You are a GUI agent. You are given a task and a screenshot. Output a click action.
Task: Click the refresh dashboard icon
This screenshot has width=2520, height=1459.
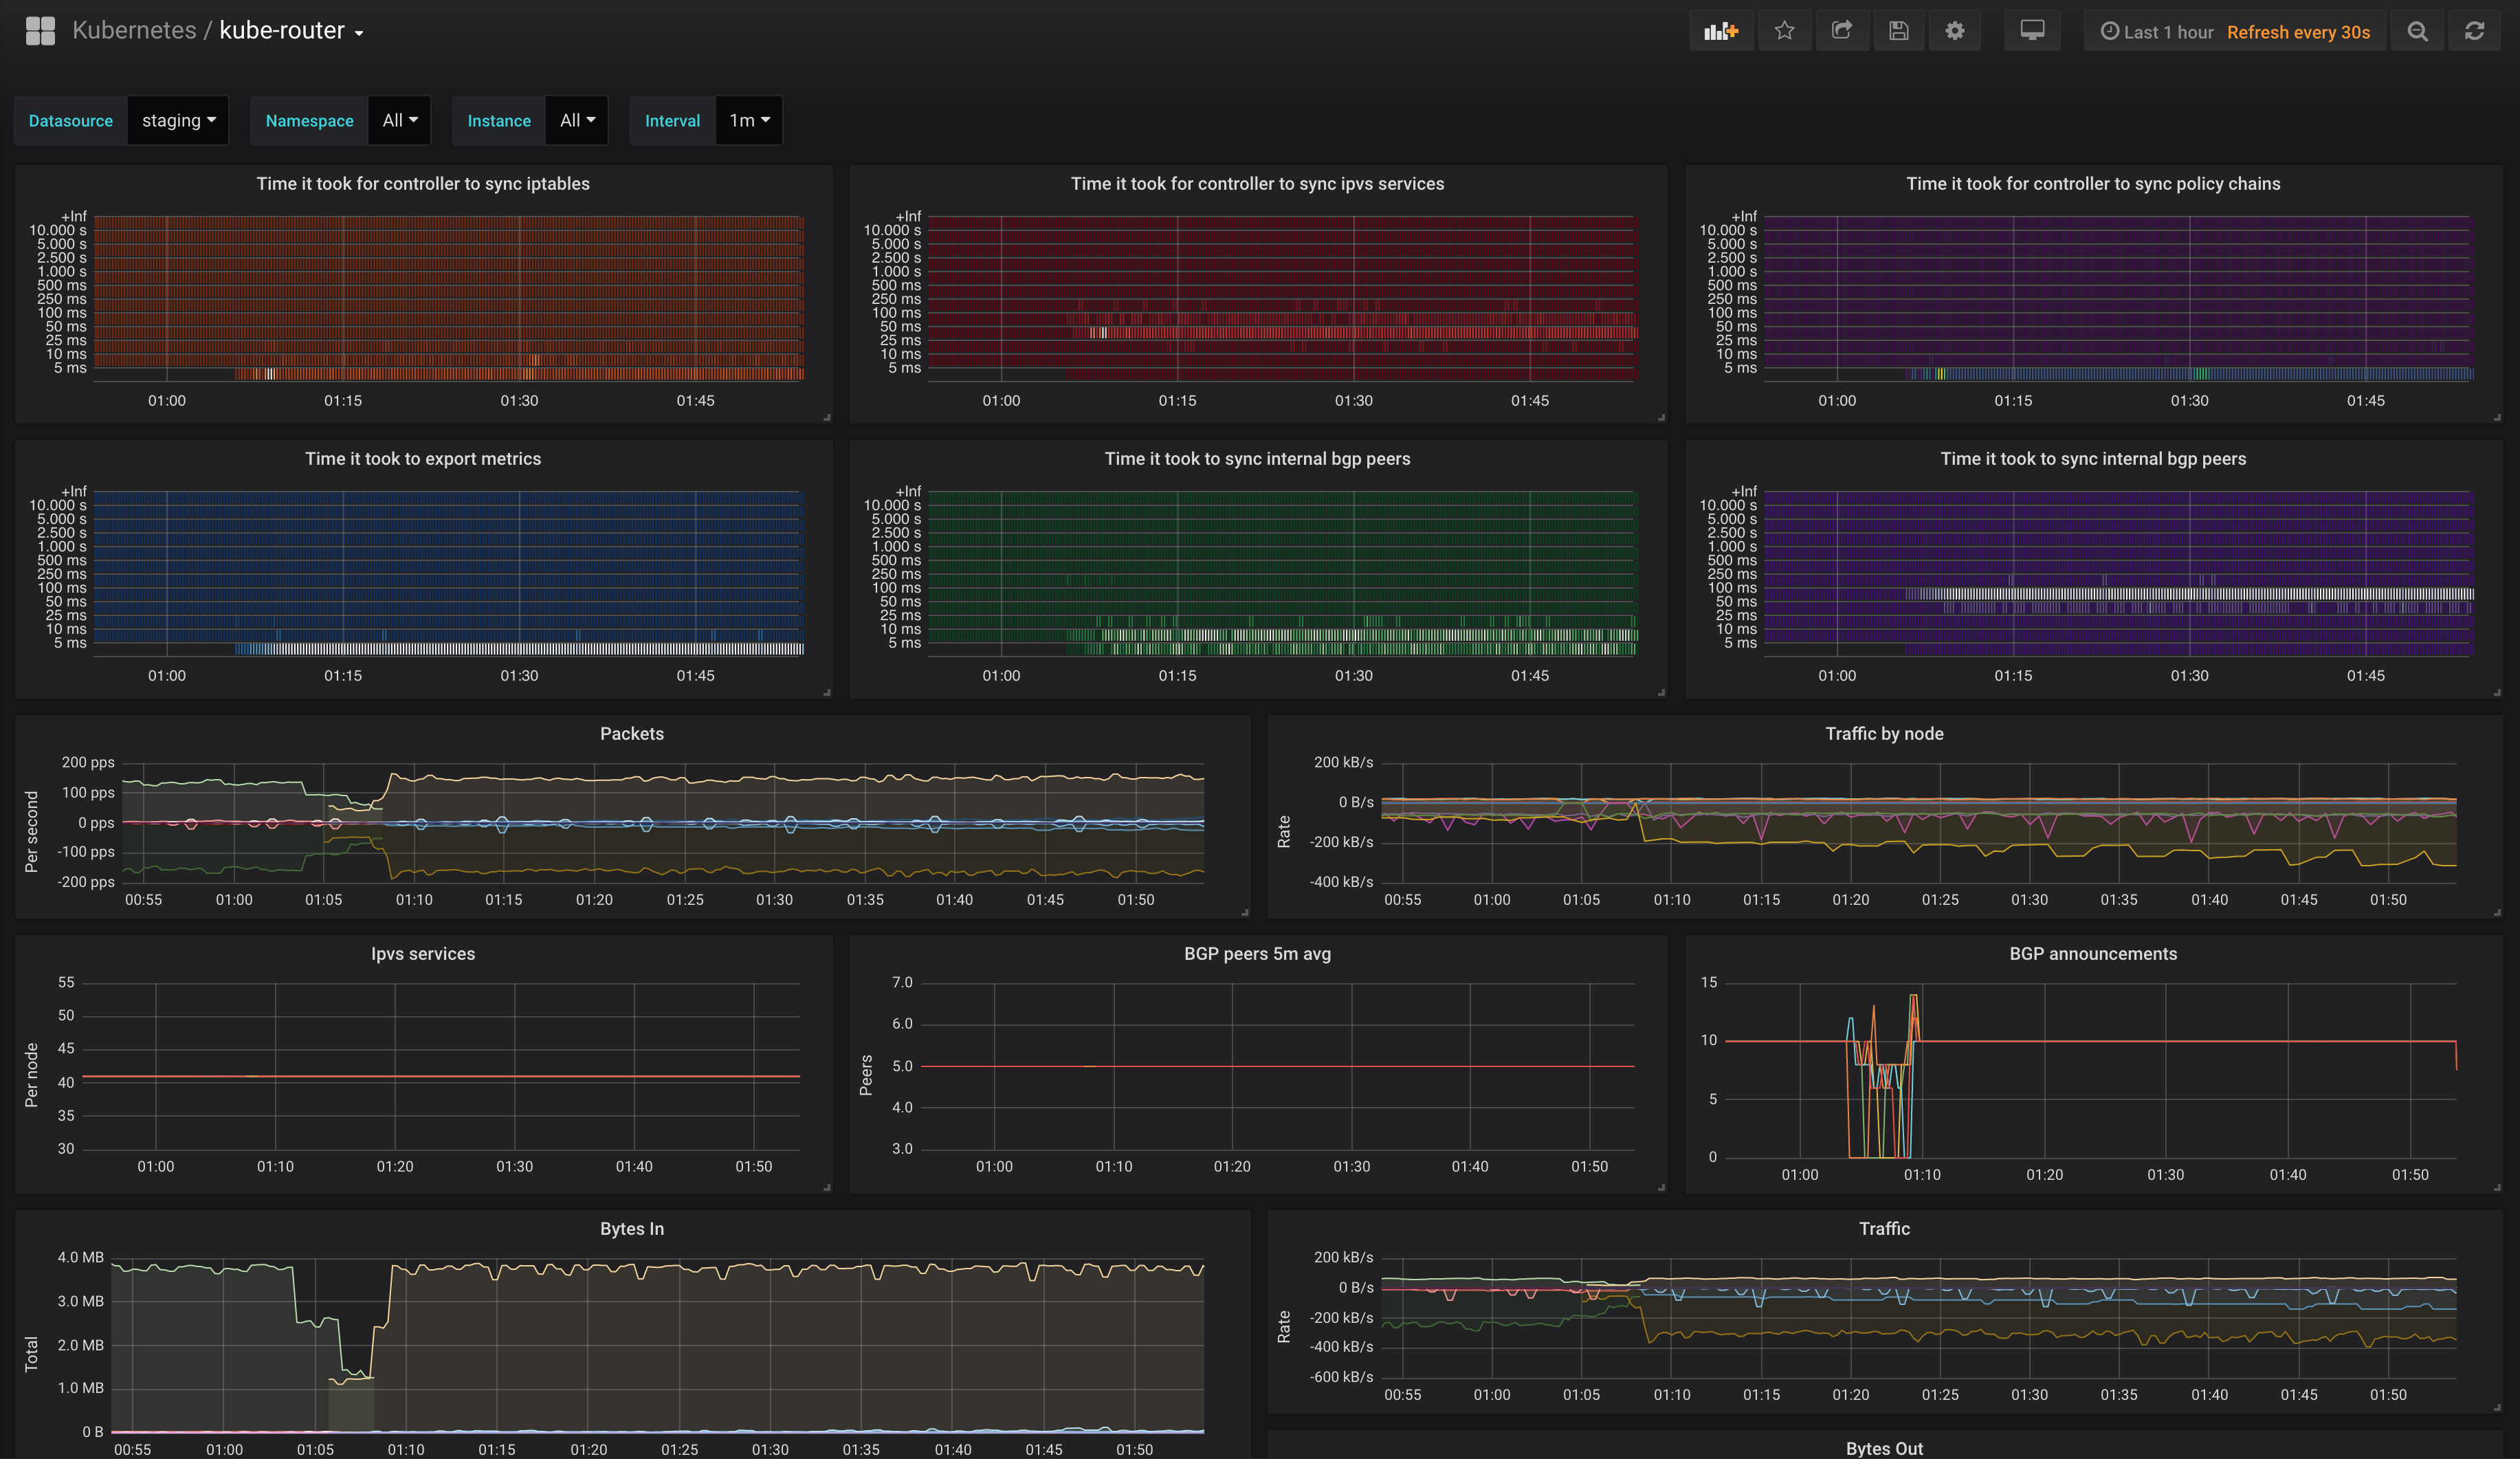[x=2474, y=31]
